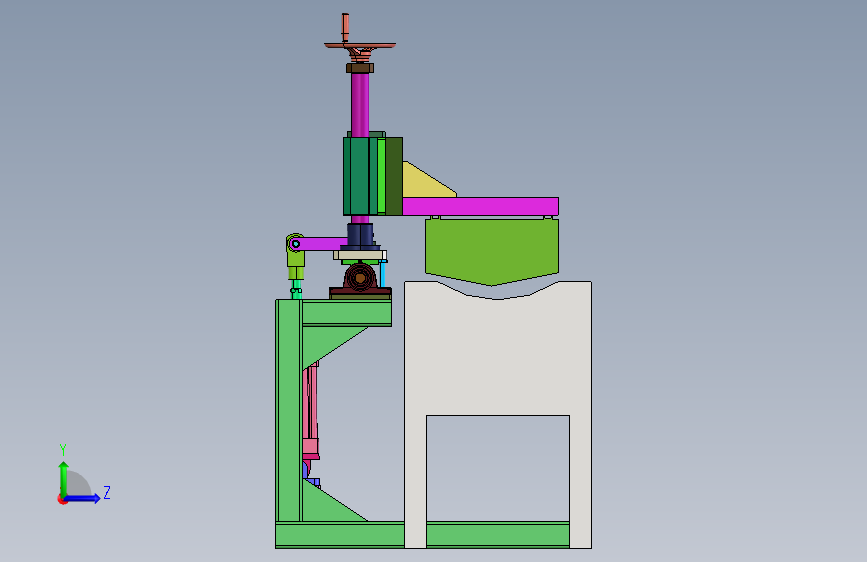
Task: Select the green frame top horizontal beam
Action: point(347,313)
